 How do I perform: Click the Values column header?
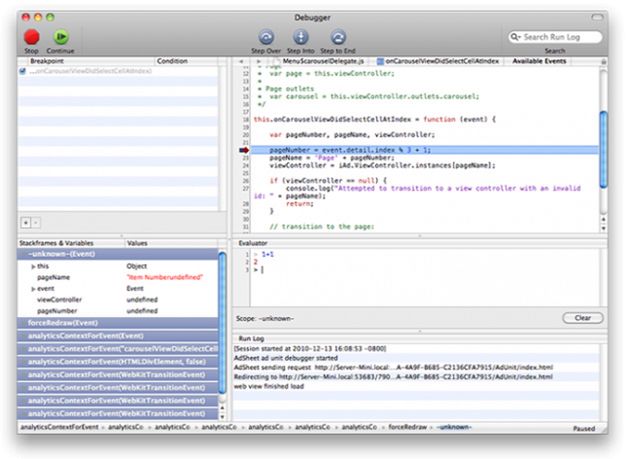tap(171, 243)
